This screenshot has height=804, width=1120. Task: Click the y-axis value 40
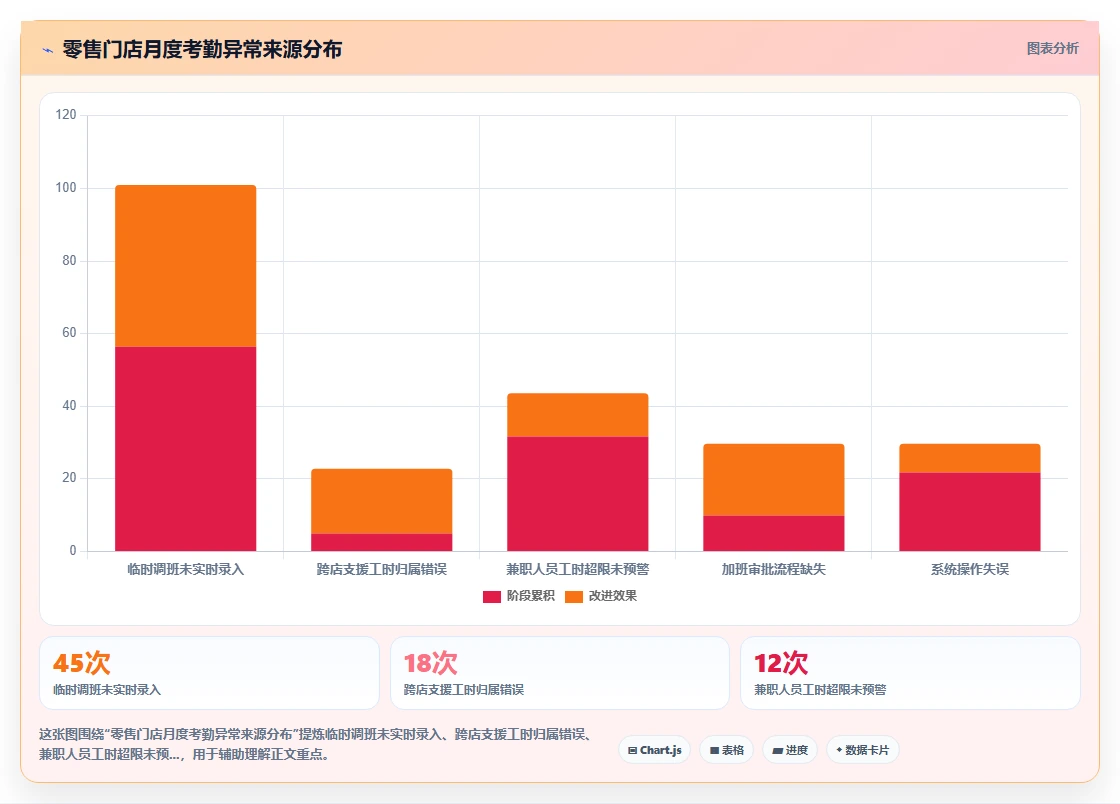click(x=69, y=406)
